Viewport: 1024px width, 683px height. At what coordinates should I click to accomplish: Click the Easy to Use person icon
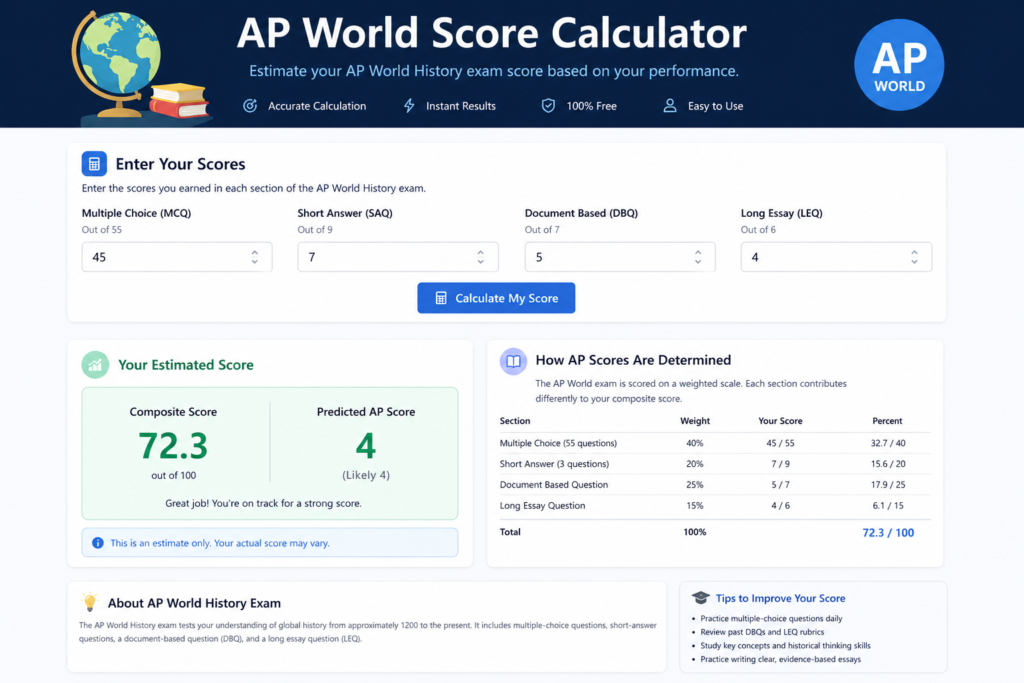tap(670, 106)
